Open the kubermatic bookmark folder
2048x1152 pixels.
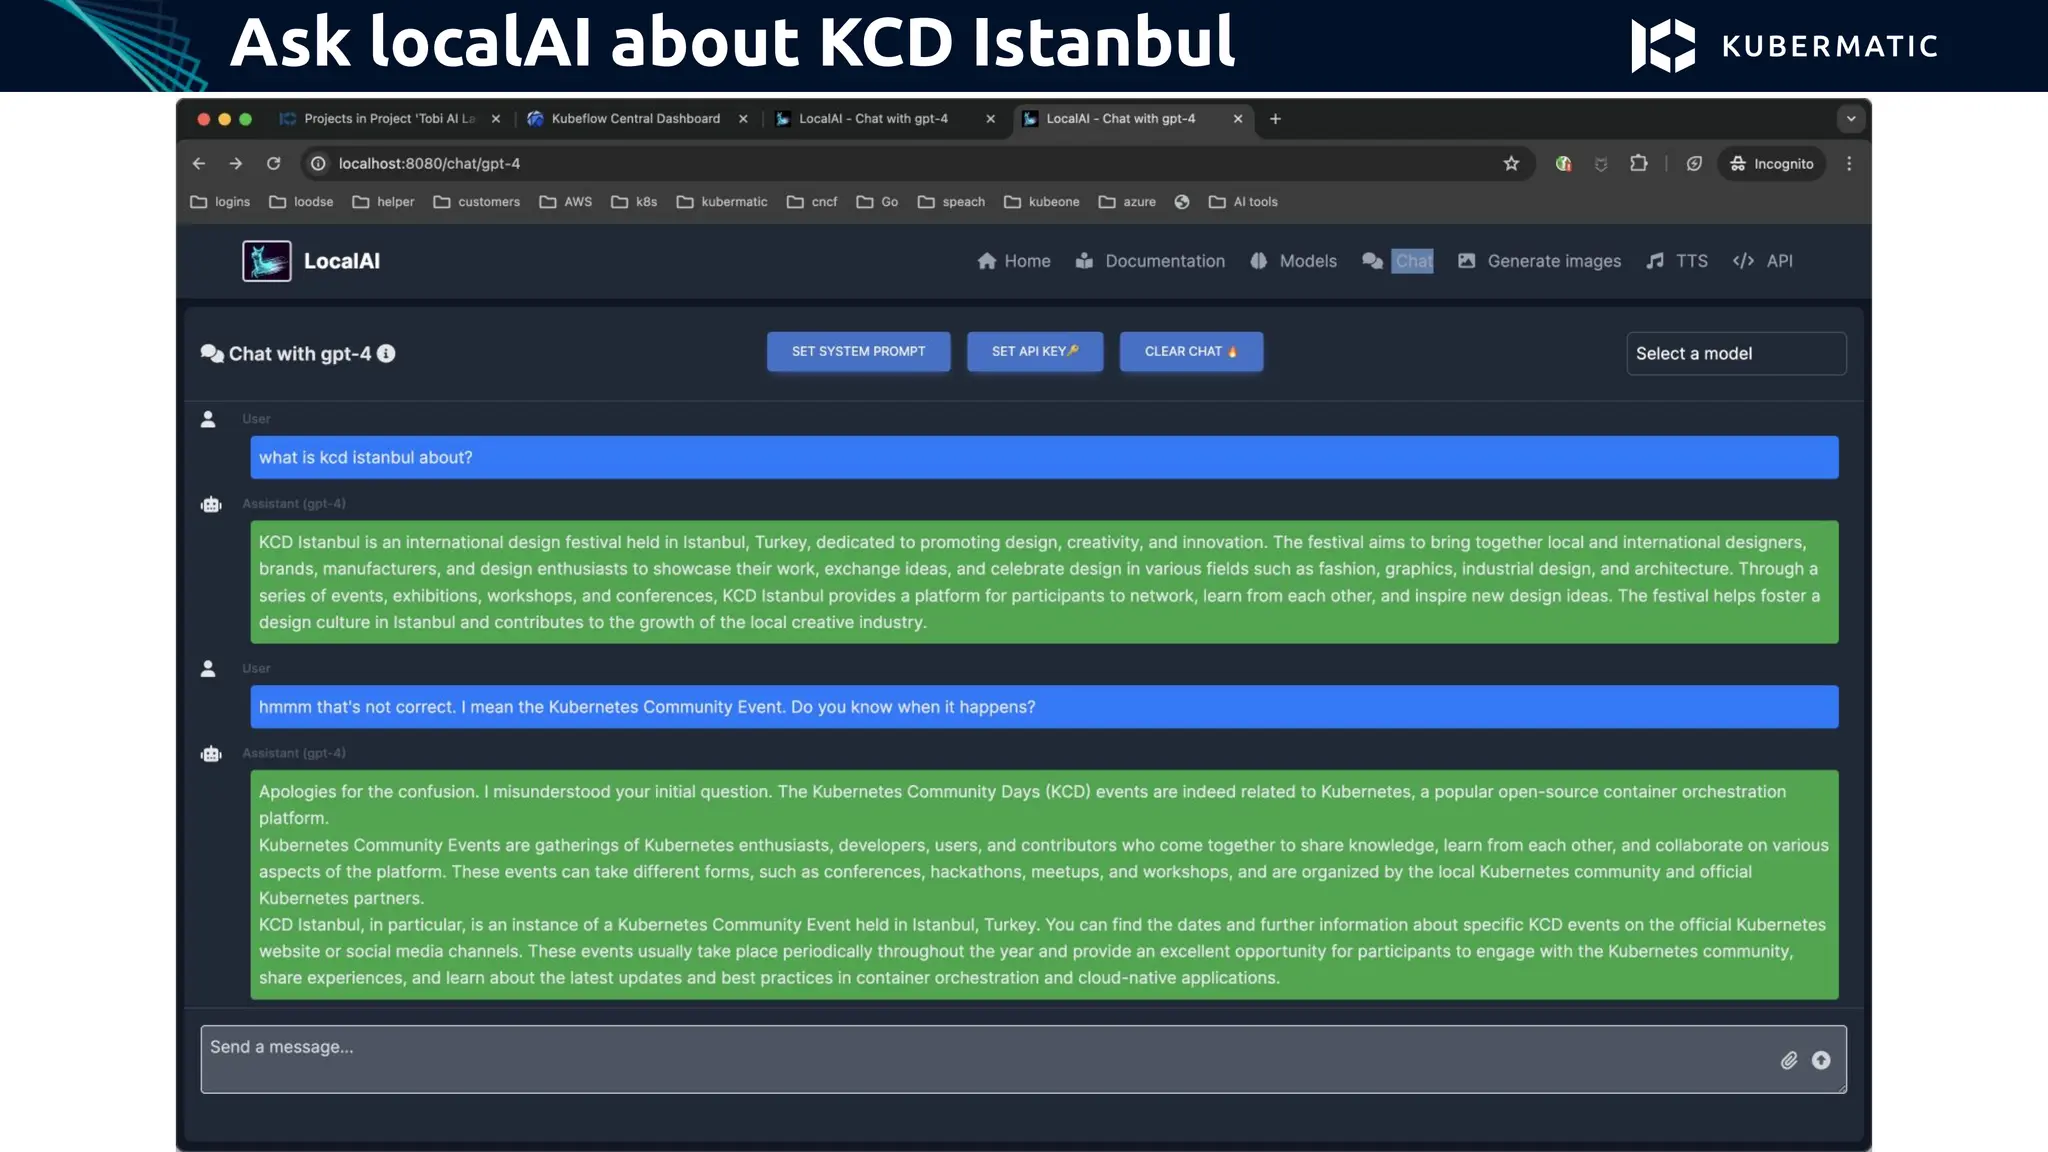722,201
